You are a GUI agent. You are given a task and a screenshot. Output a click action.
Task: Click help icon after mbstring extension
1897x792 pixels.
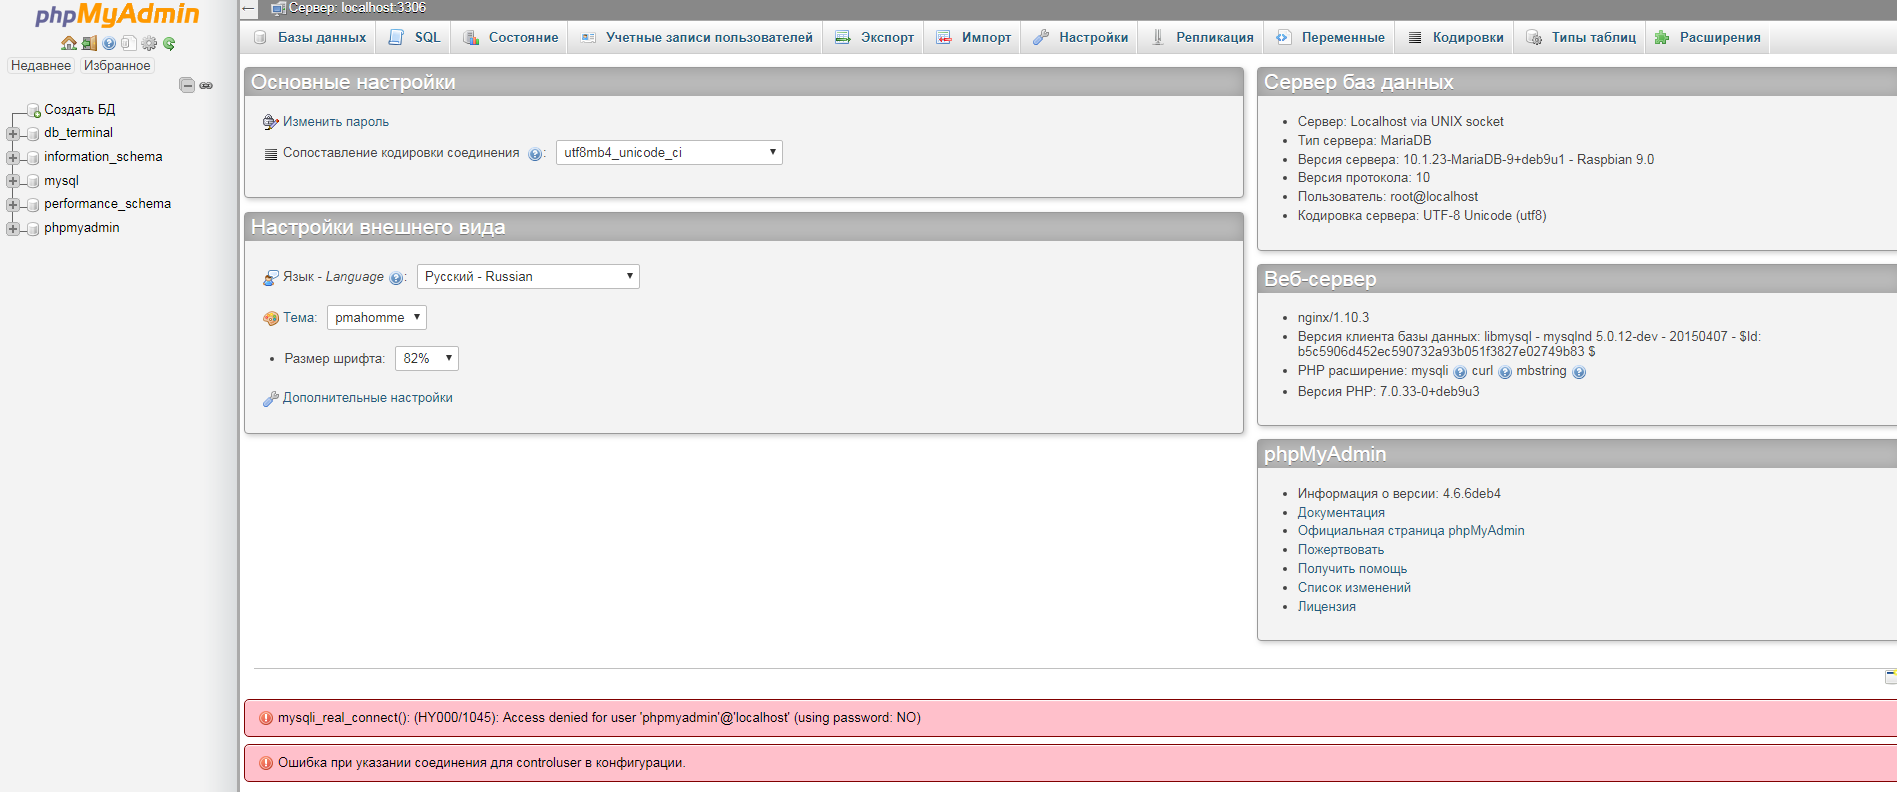(1579, 372)
